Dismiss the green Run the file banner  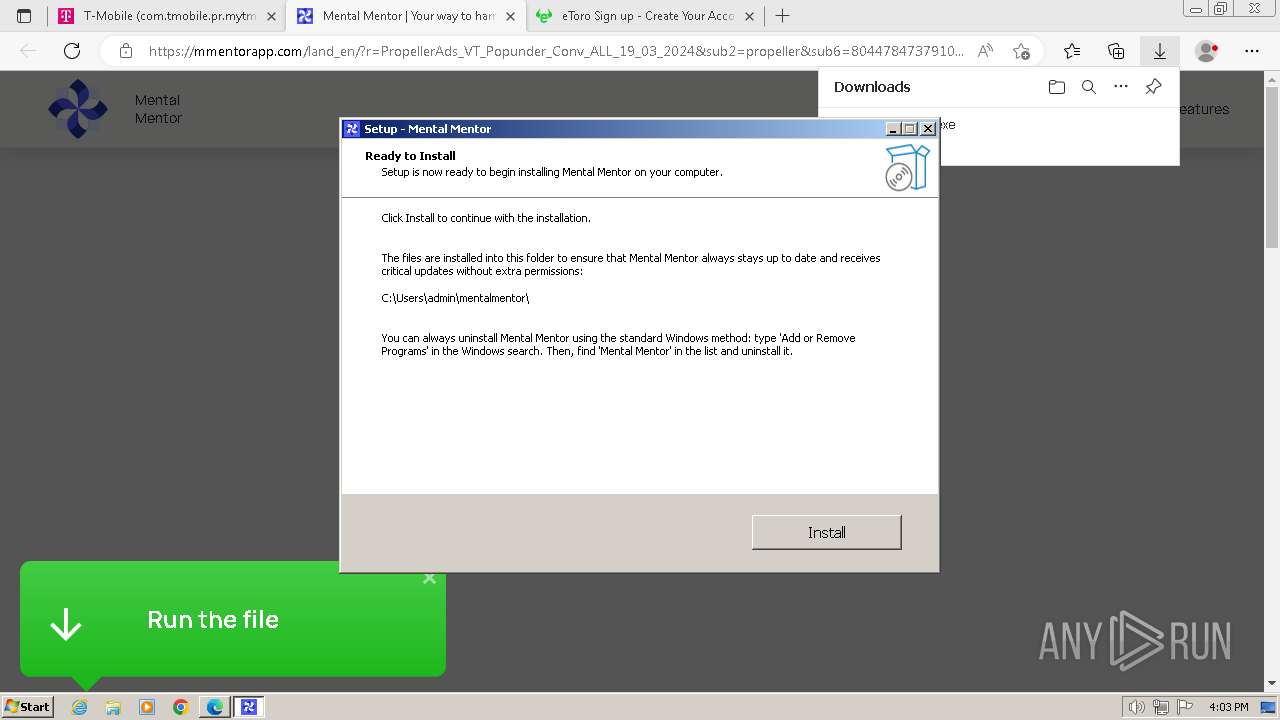click(429, 578)
